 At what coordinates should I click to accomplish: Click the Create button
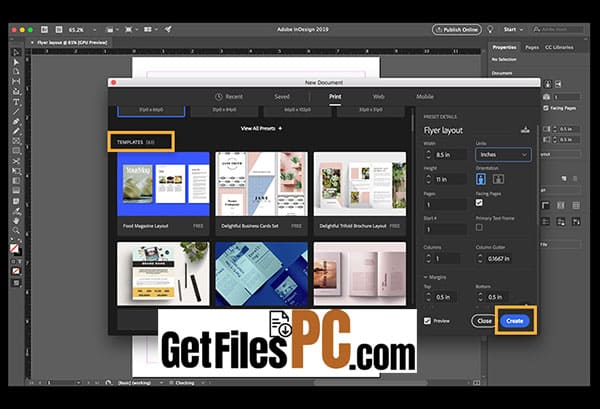coord(515,321)
